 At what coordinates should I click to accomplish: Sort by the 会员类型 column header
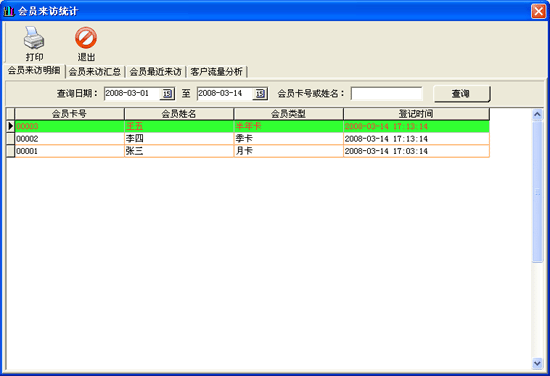pyautogui.click(x=288, y=114)
